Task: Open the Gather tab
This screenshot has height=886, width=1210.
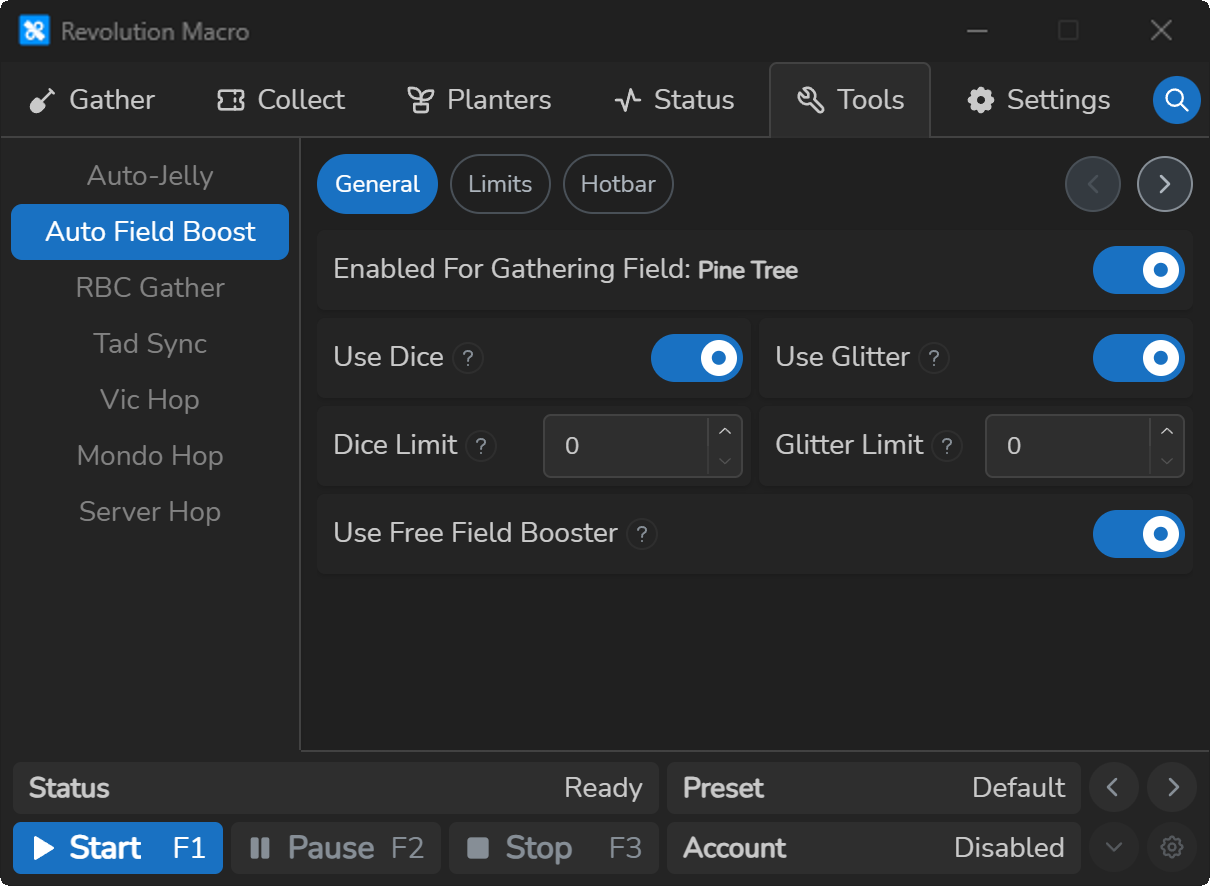Action: 92,100
